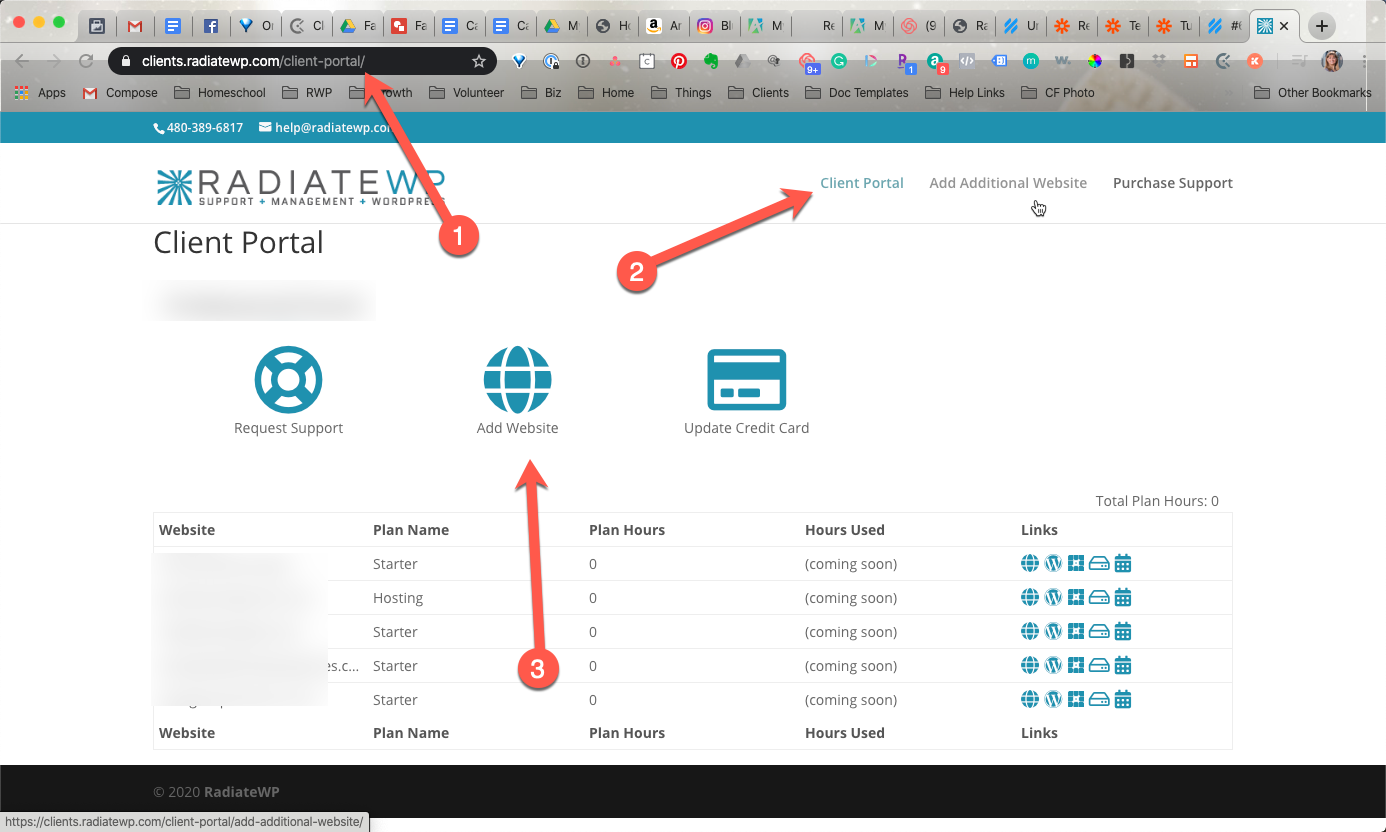Expand the Homeschool bookmarks folder
The height and width of the screenshot is (832, 1386).
pyautogui.click(x=220, y=92)
